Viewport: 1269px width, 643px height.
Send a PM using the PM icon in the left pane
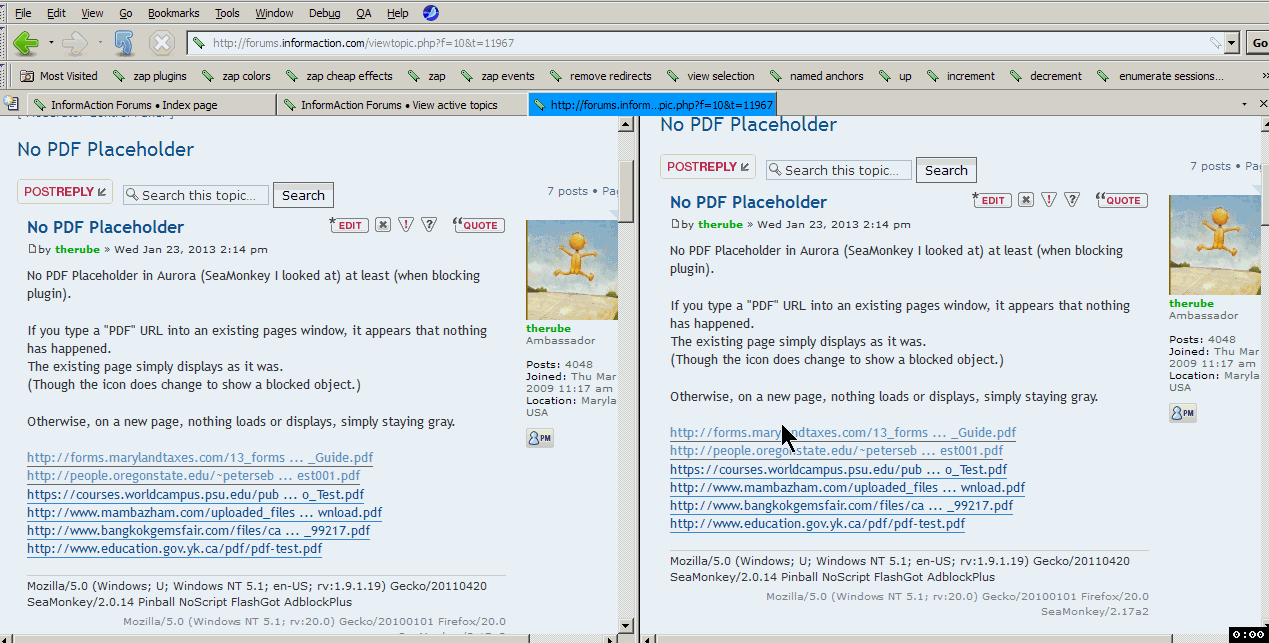coord(540,437)
